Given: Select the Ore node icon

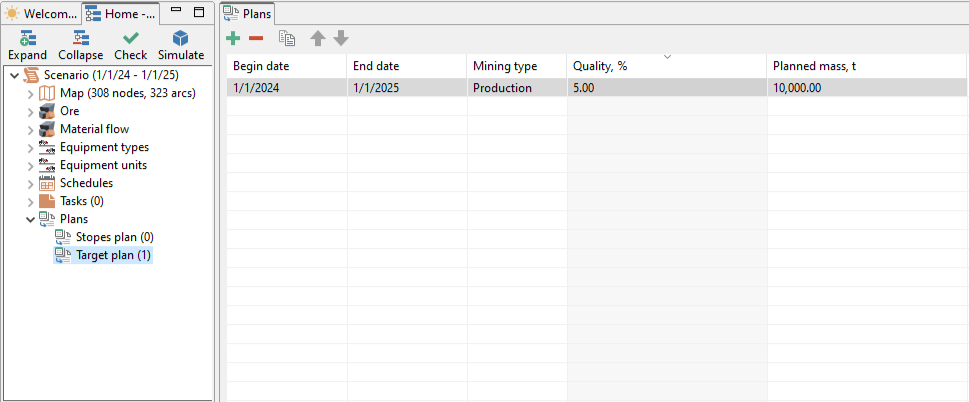Looking at the screenshot, I should [x=47, y=111].
